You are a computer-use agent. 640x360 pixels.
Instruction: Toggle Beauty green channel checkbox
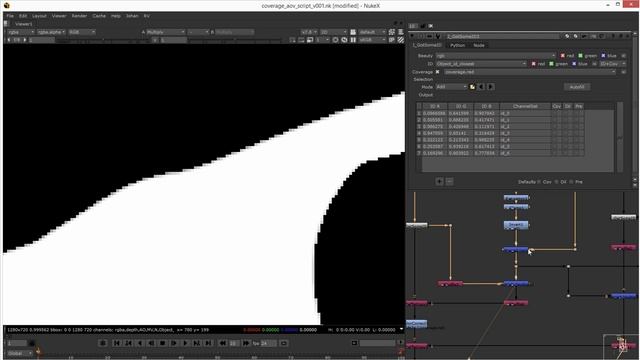(580, 56)
